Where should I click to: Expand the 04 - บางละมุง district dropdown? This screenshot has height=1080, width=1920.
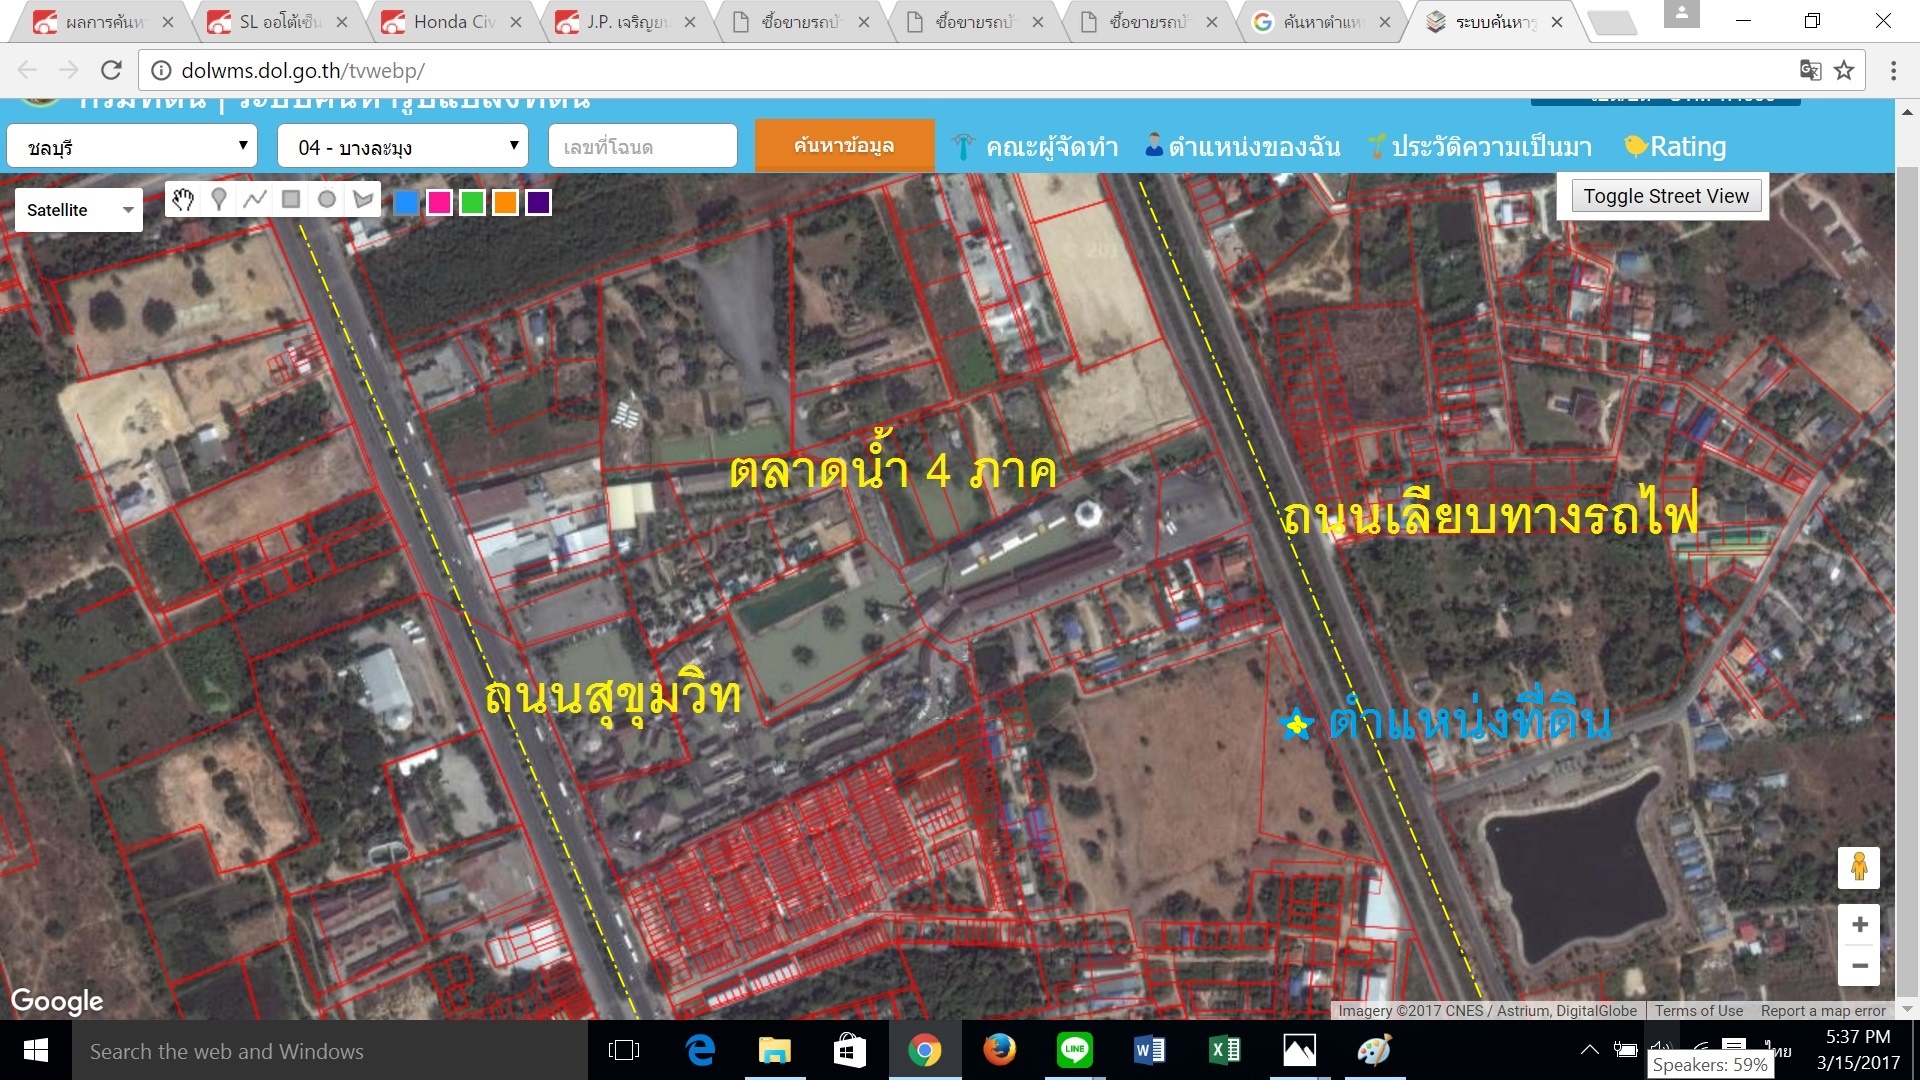[x=403, y=147]
